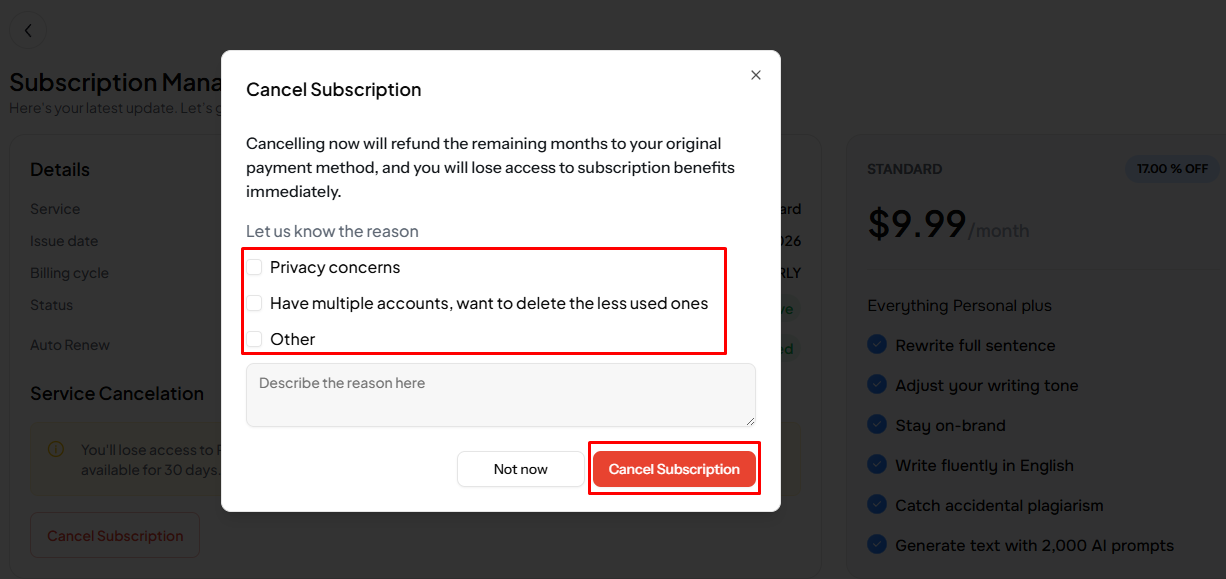
Task: Click the info icon in the warning notice
Action: coord(56,450)
